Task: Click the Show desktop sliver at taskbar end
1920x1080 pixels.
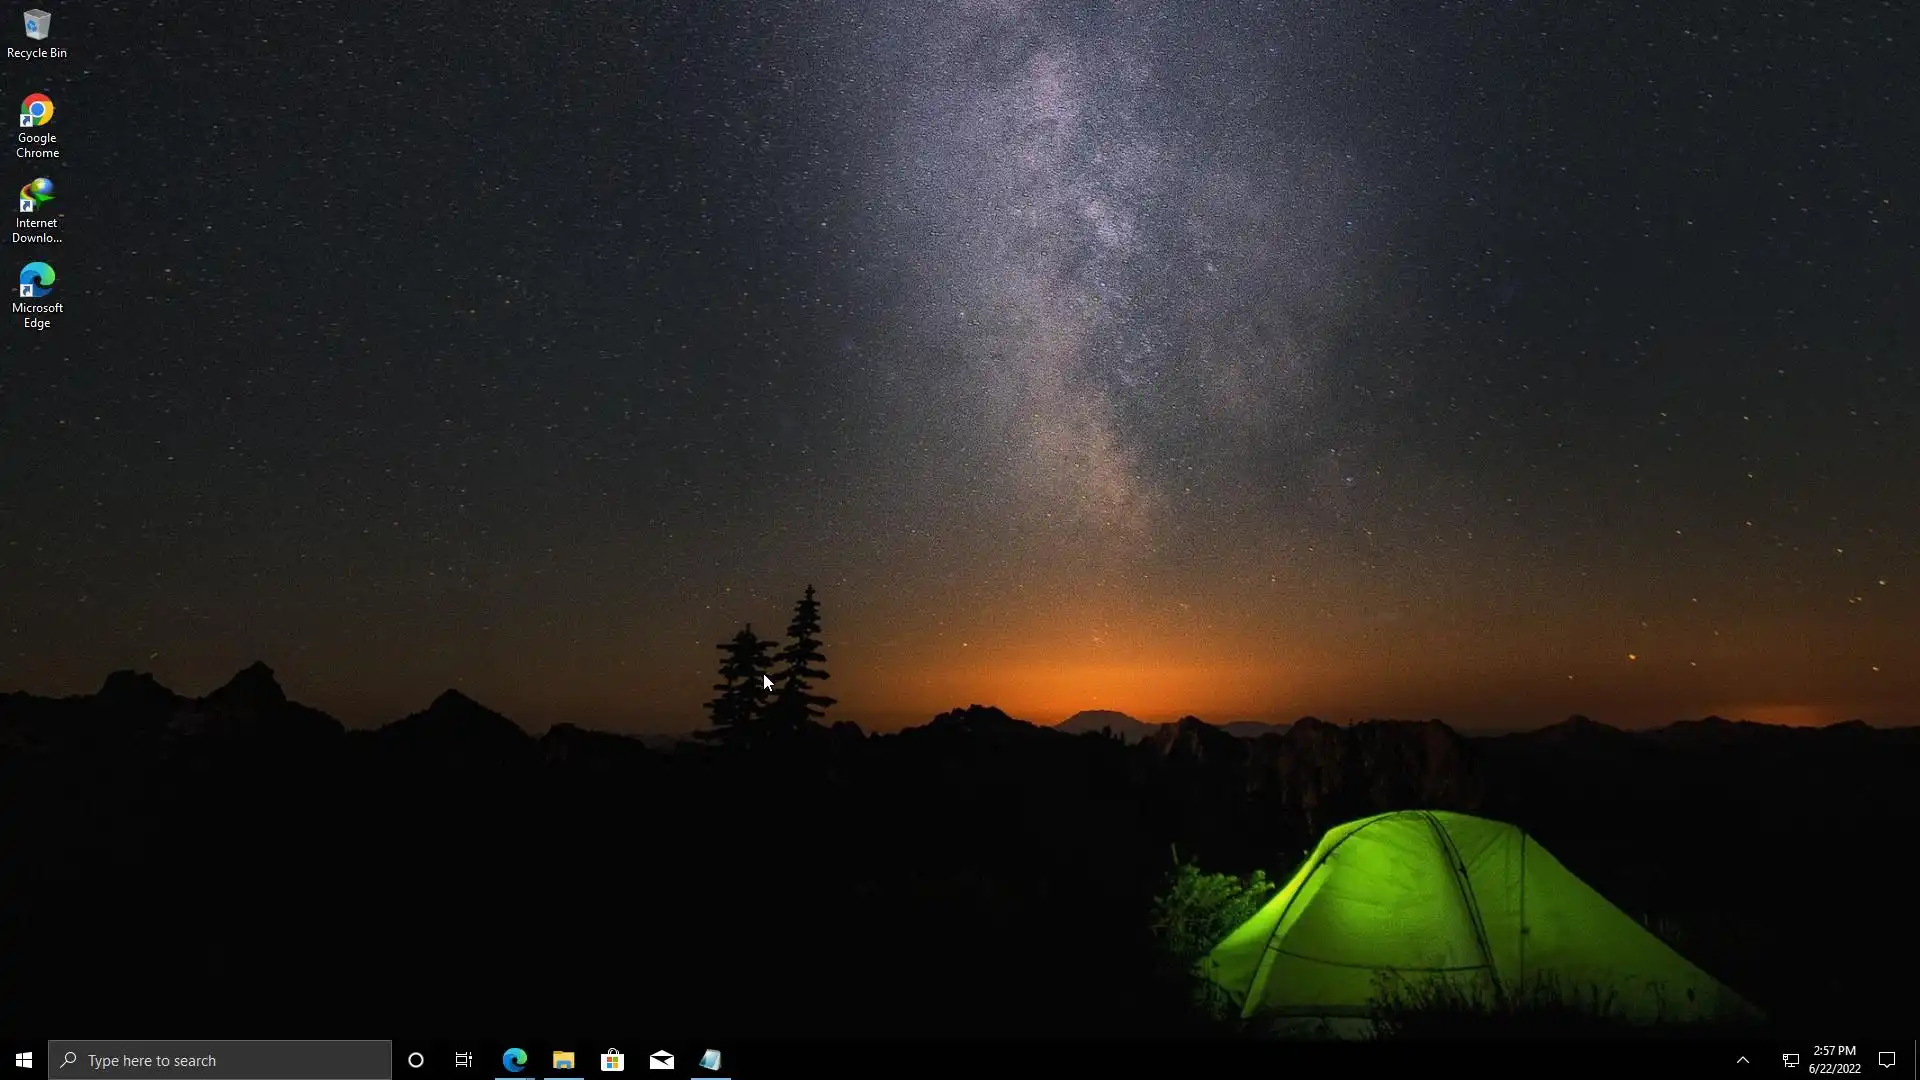Action: pyautogui.click(x=1916, y=1060)
